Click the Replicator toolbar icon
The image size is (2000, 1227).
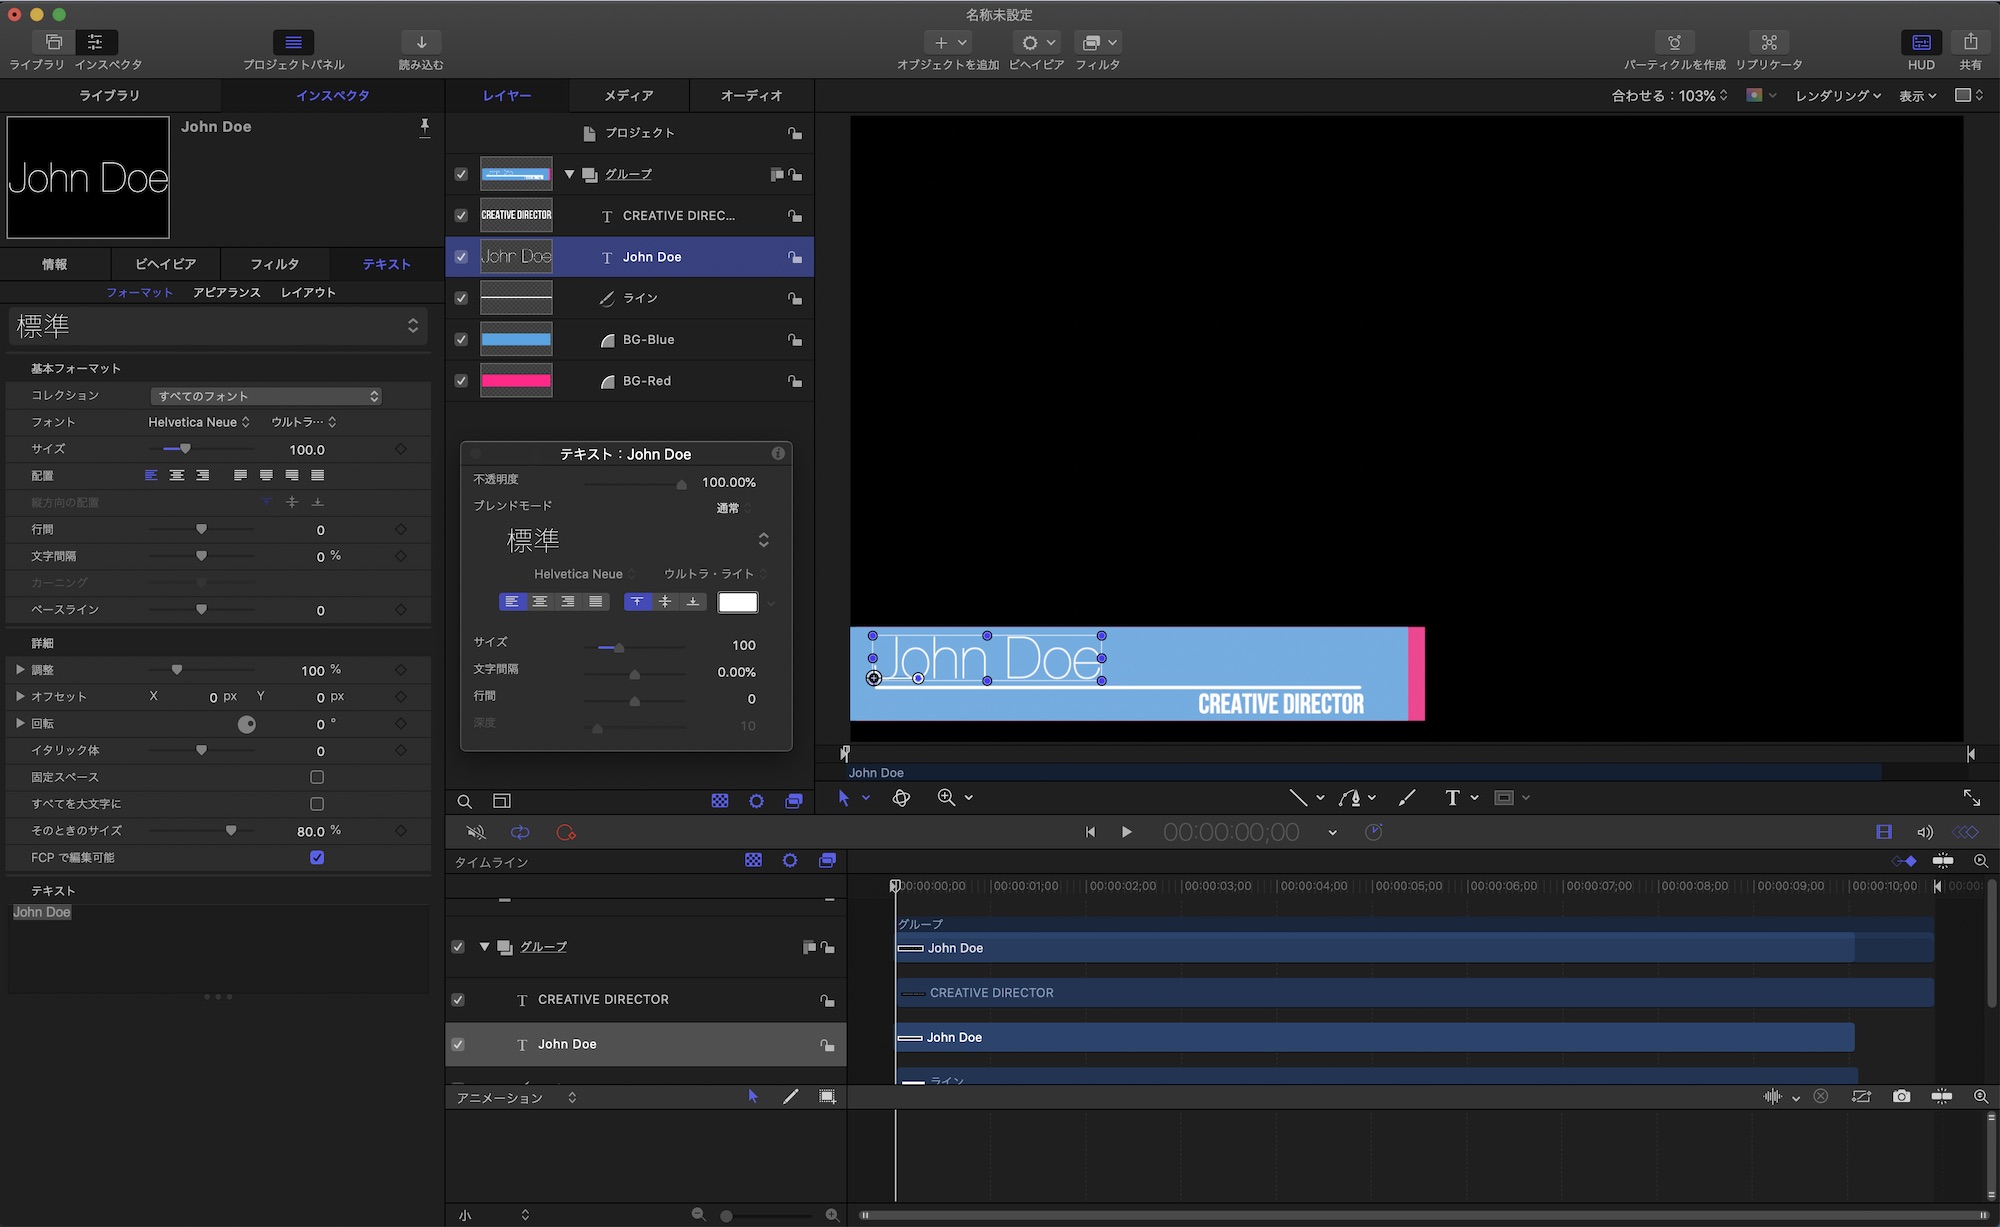(1768, 42)
